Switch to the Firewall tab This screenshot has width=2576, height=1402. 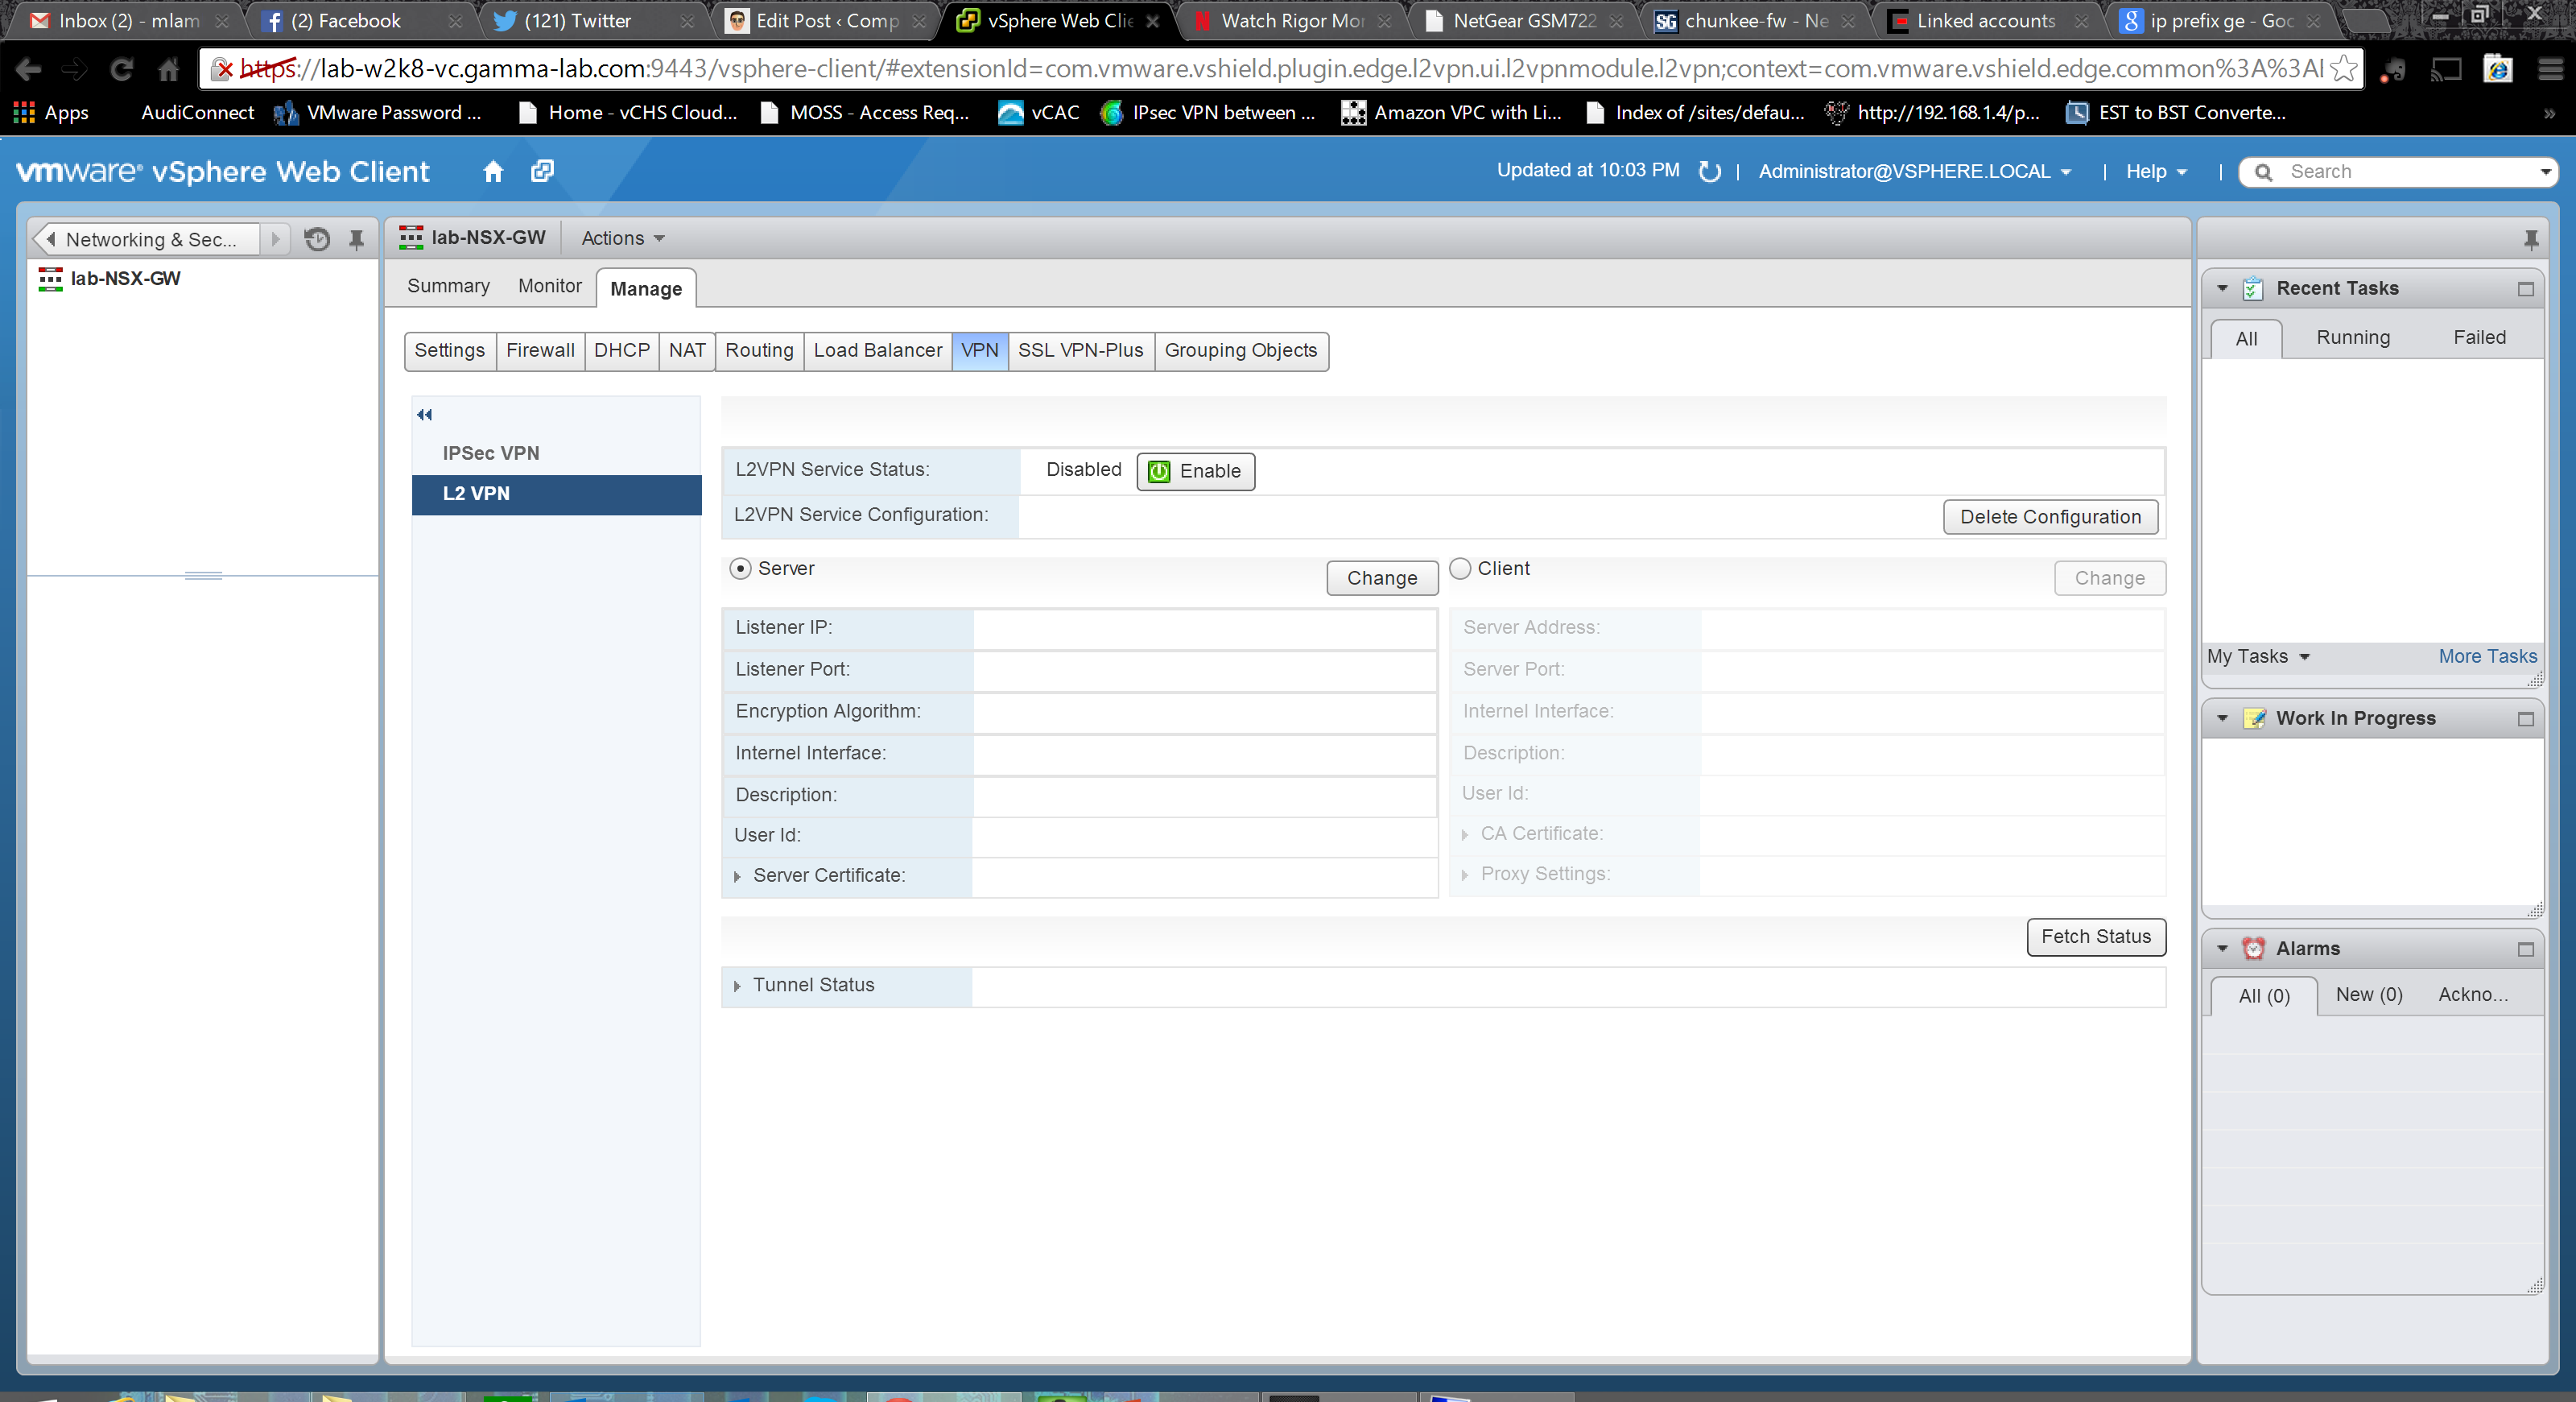click(x=540, y=351)
